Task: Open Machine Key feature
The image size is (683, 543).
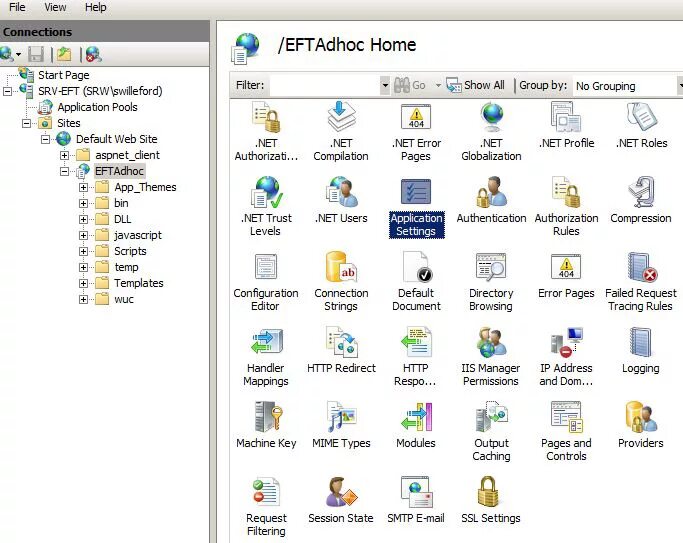Action: (x=266, y=425)
